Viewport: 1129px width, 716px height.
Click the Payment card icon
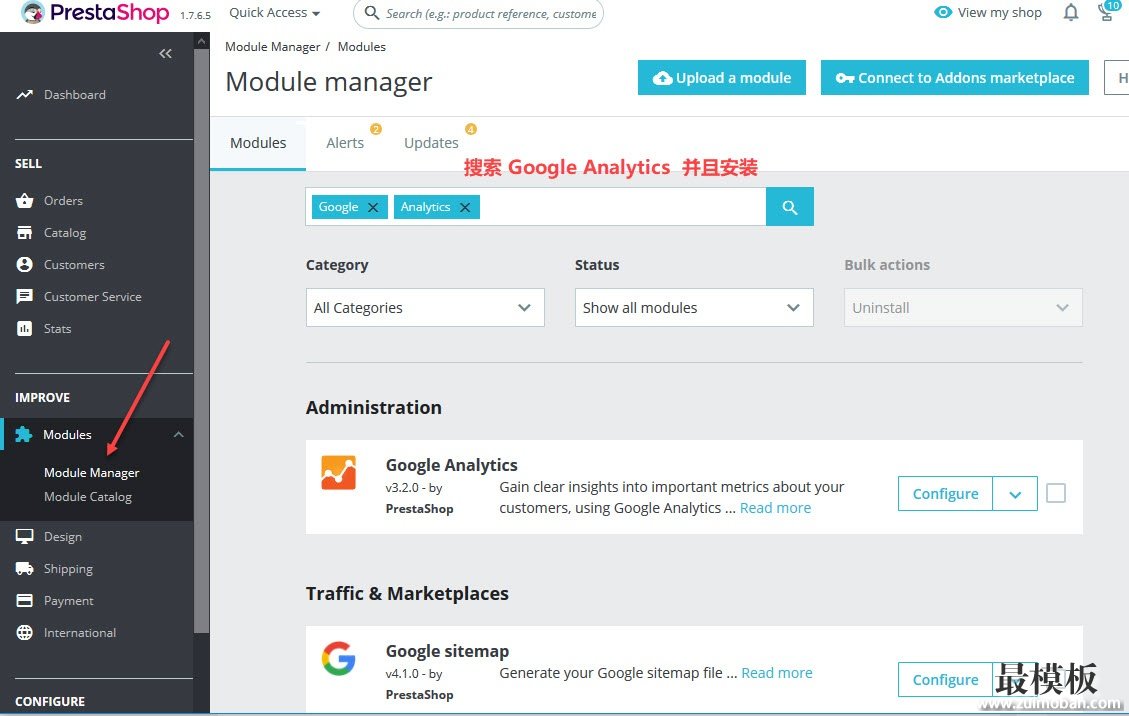click(24, 600)
